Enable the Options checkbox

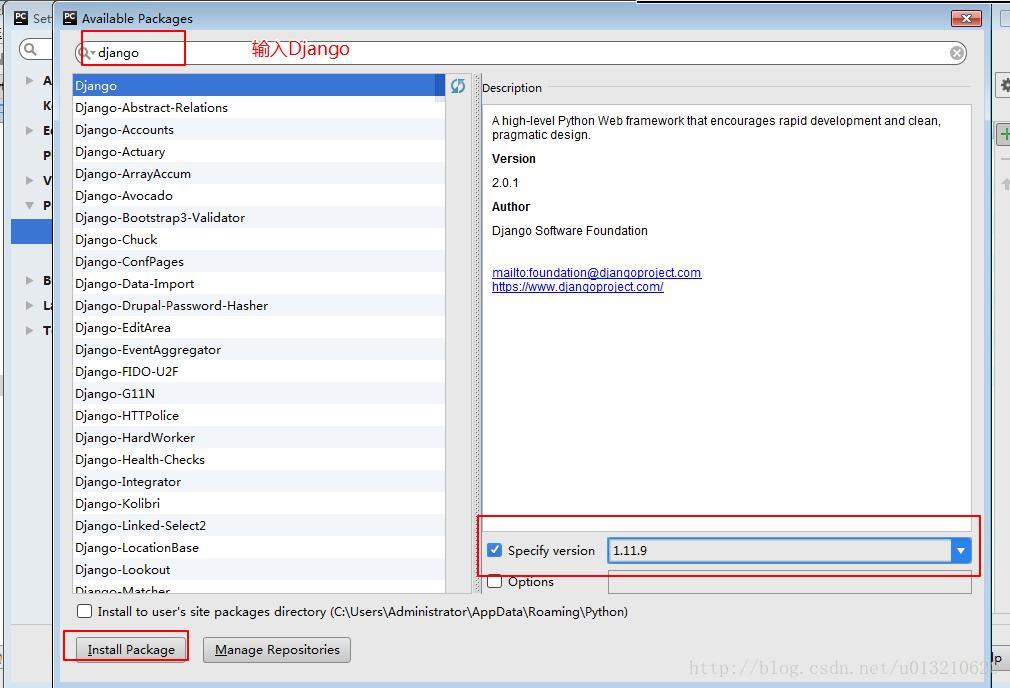coord(494,581)
